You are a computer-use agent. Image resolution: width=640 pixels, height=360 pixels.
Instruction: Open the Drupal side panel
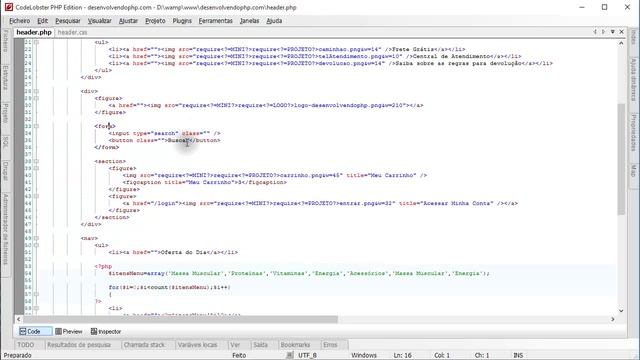pos(6,171)
